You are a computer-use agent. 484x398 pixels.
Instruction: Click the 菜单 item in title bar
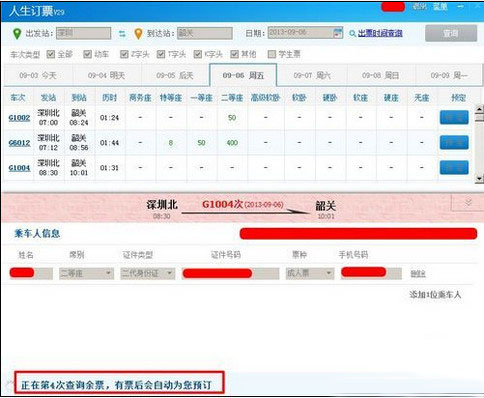coord(440,6)
